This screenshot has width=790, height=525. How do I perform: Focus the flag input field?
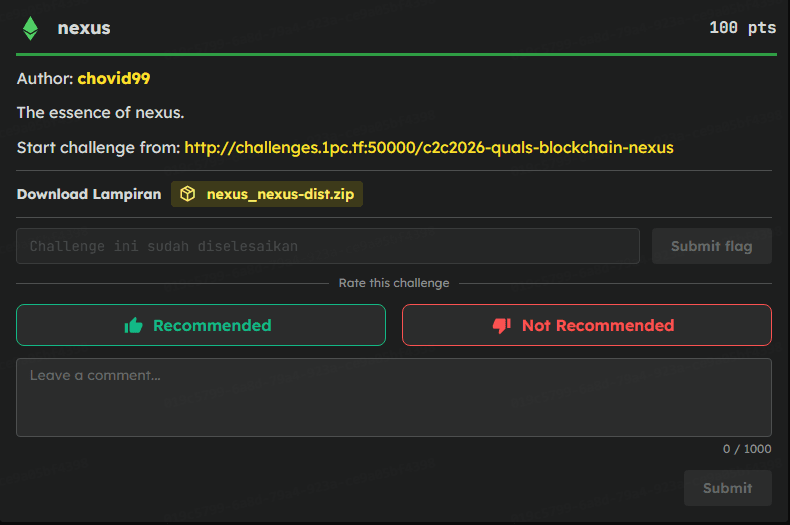coord(327,246)
